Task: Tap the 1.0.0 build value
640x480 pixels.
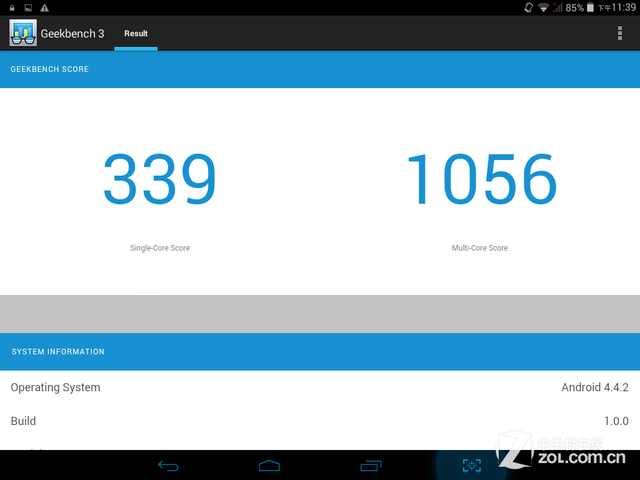Action: 616,421
